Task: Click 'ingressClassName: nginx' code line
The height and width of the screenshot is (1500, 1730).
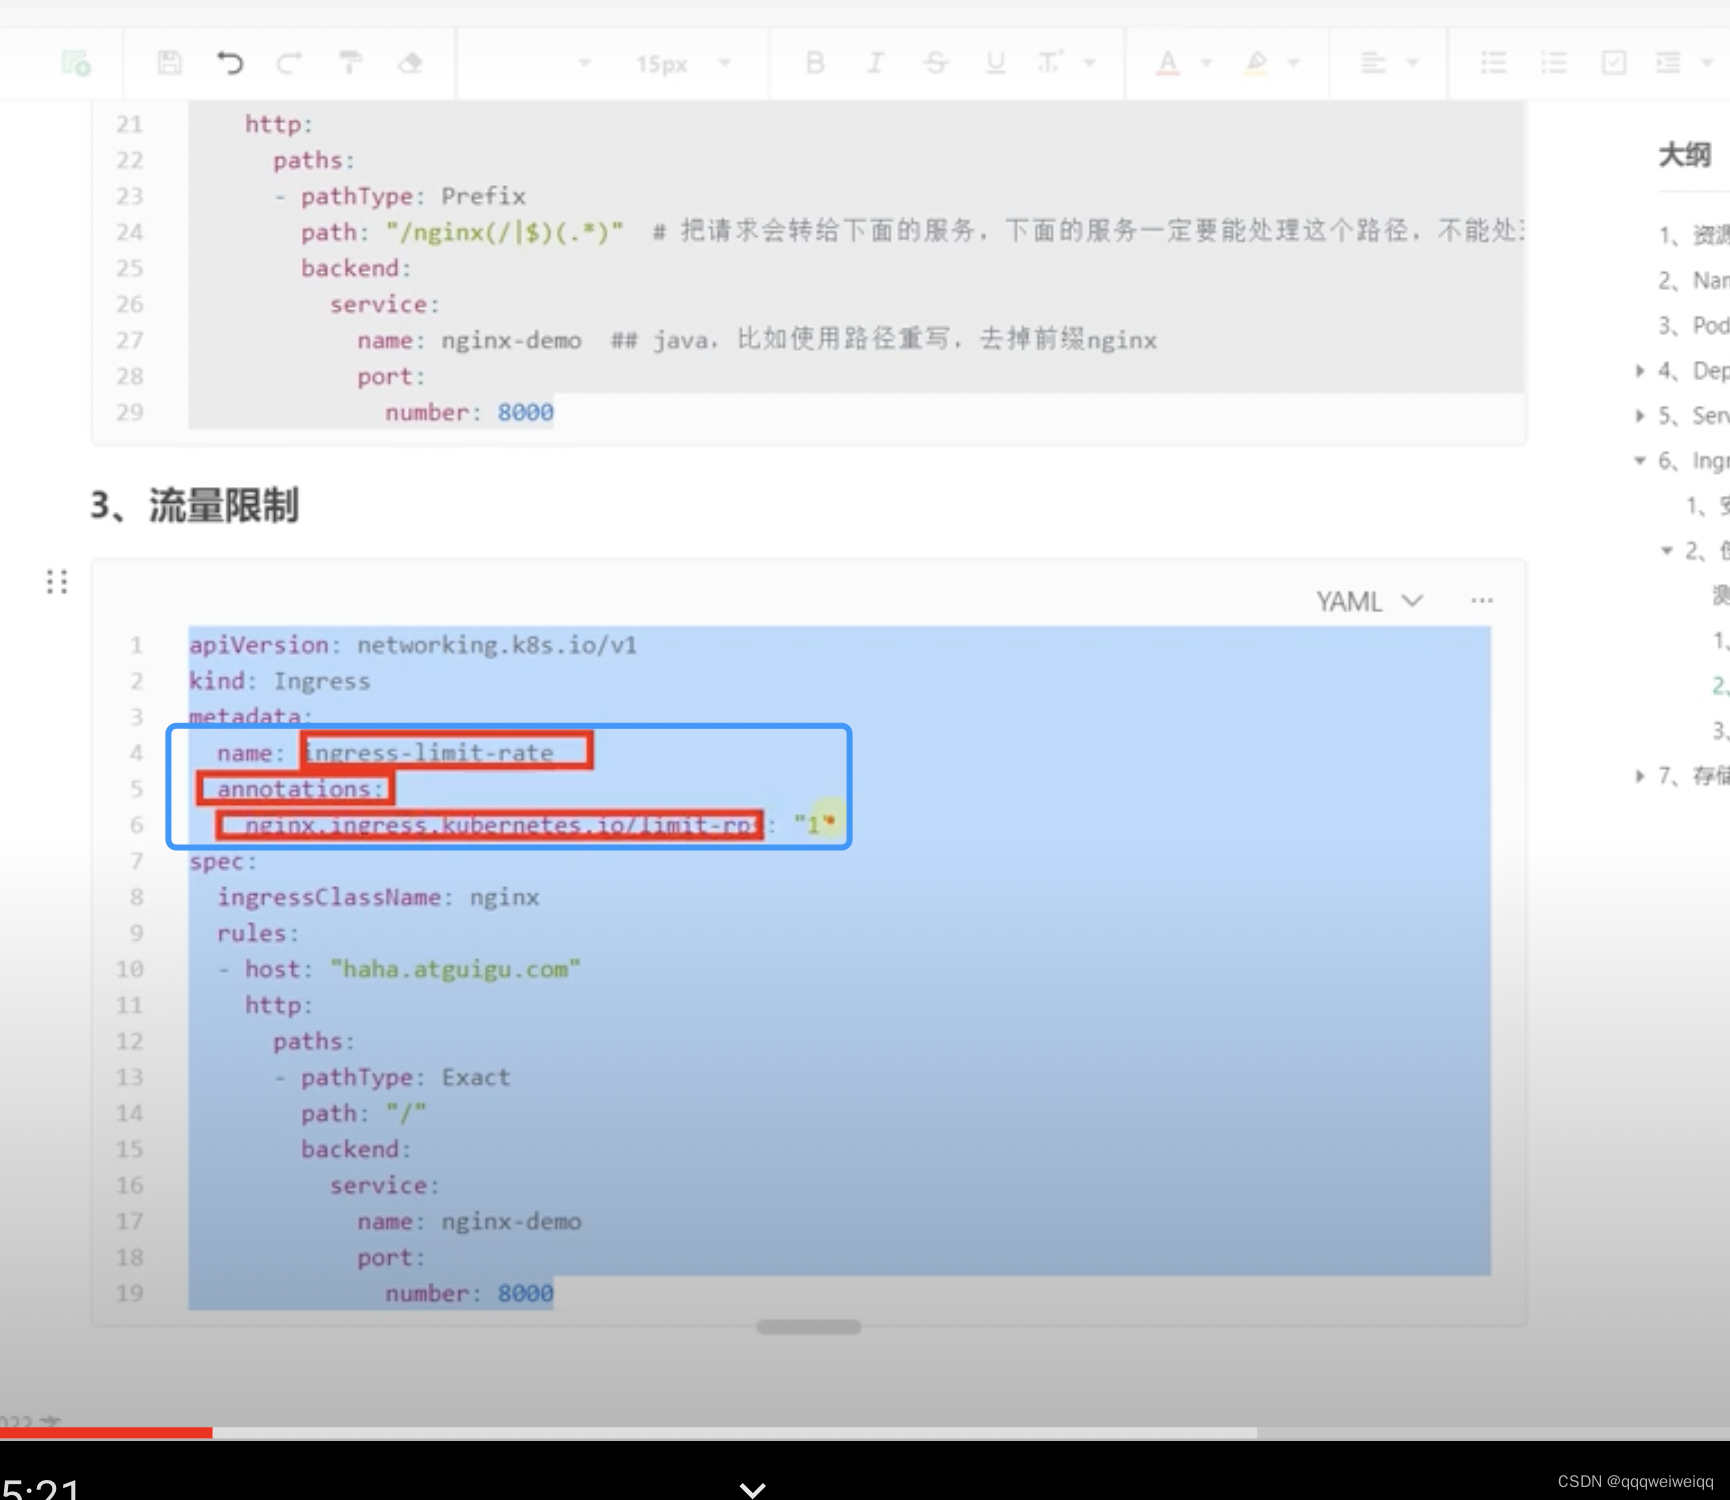Action: pos(379,897)
